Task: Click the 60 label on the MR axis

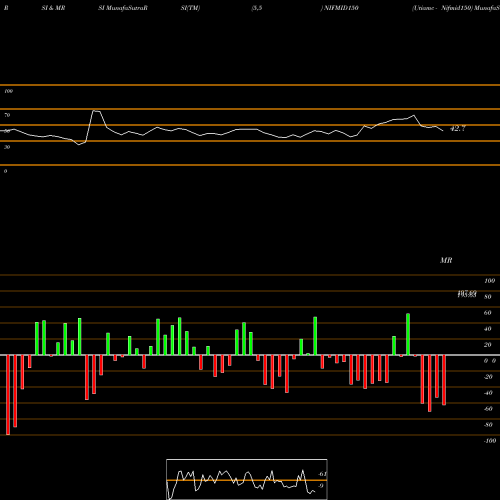Action: tap(488, 313)
